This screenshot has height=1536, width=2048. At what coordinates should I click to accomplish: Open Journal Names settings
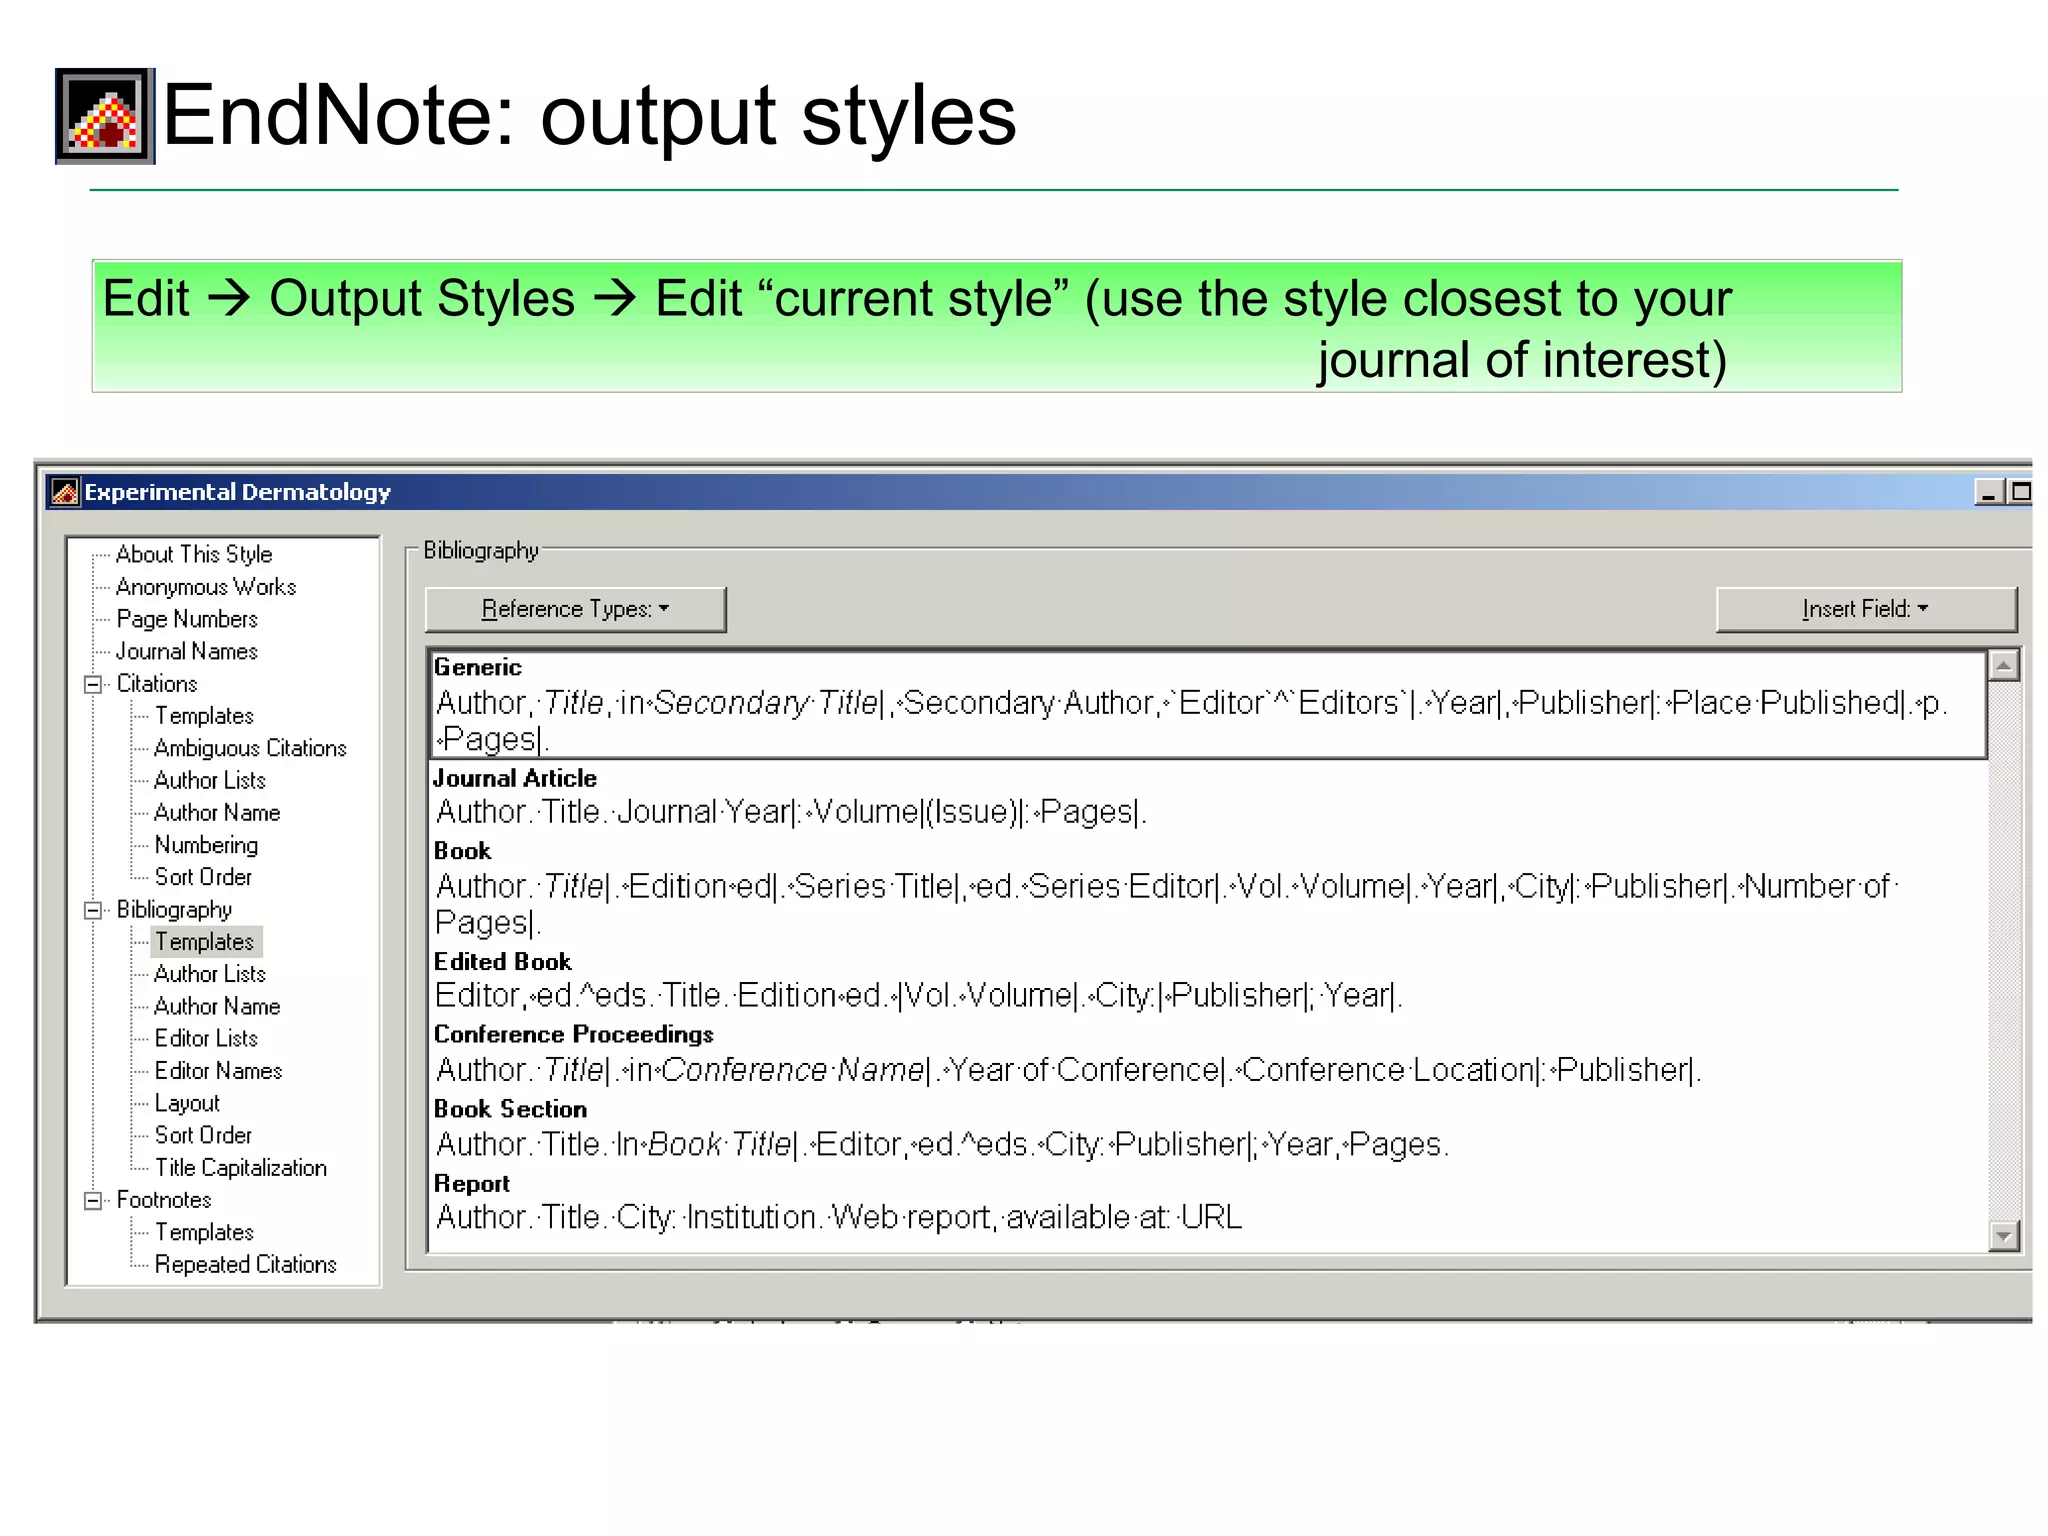pyautogui.click(x=187, y=651)
